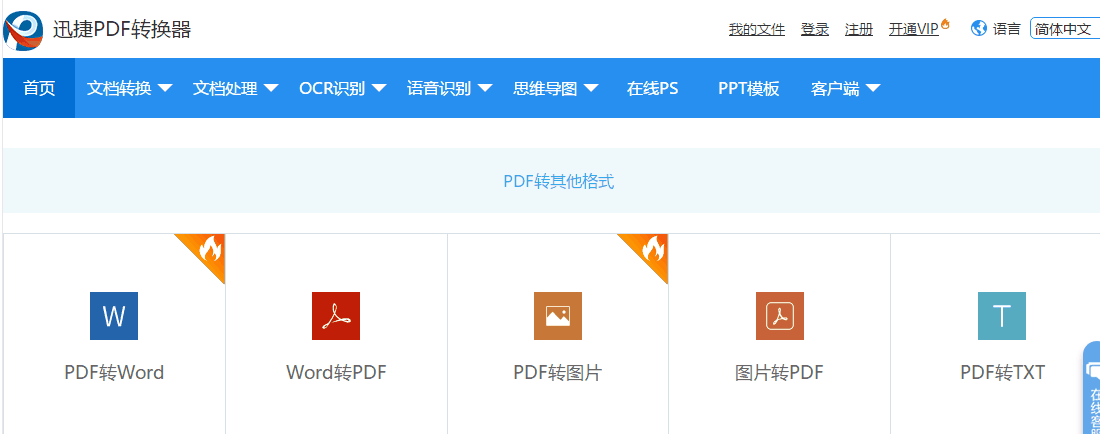Click the 开通VIP link
The height and width of the screenshot is (434, 1100).
pyautogui.click(x=914, y=29)
